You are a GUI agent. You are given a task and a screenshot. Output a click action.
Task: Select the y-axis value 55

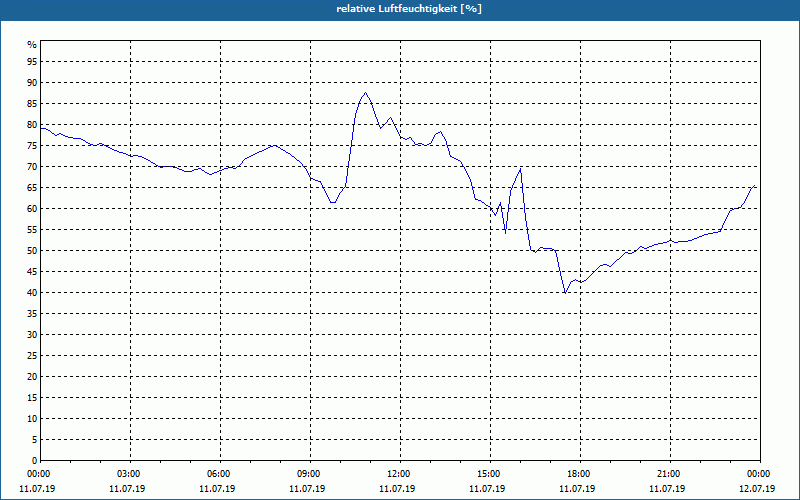pyautogui.click(x=32, y=230)
